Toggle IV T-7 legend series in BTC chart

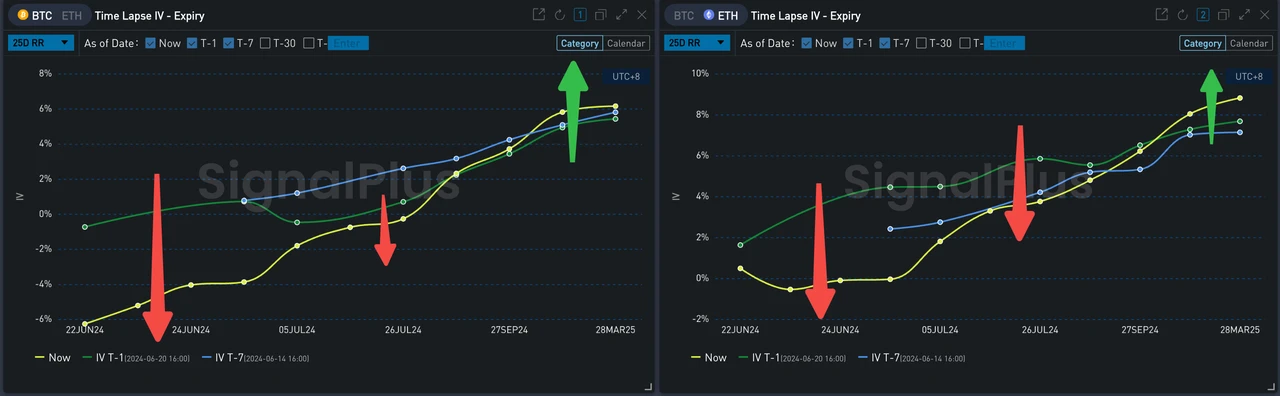(x=256, y=357)
